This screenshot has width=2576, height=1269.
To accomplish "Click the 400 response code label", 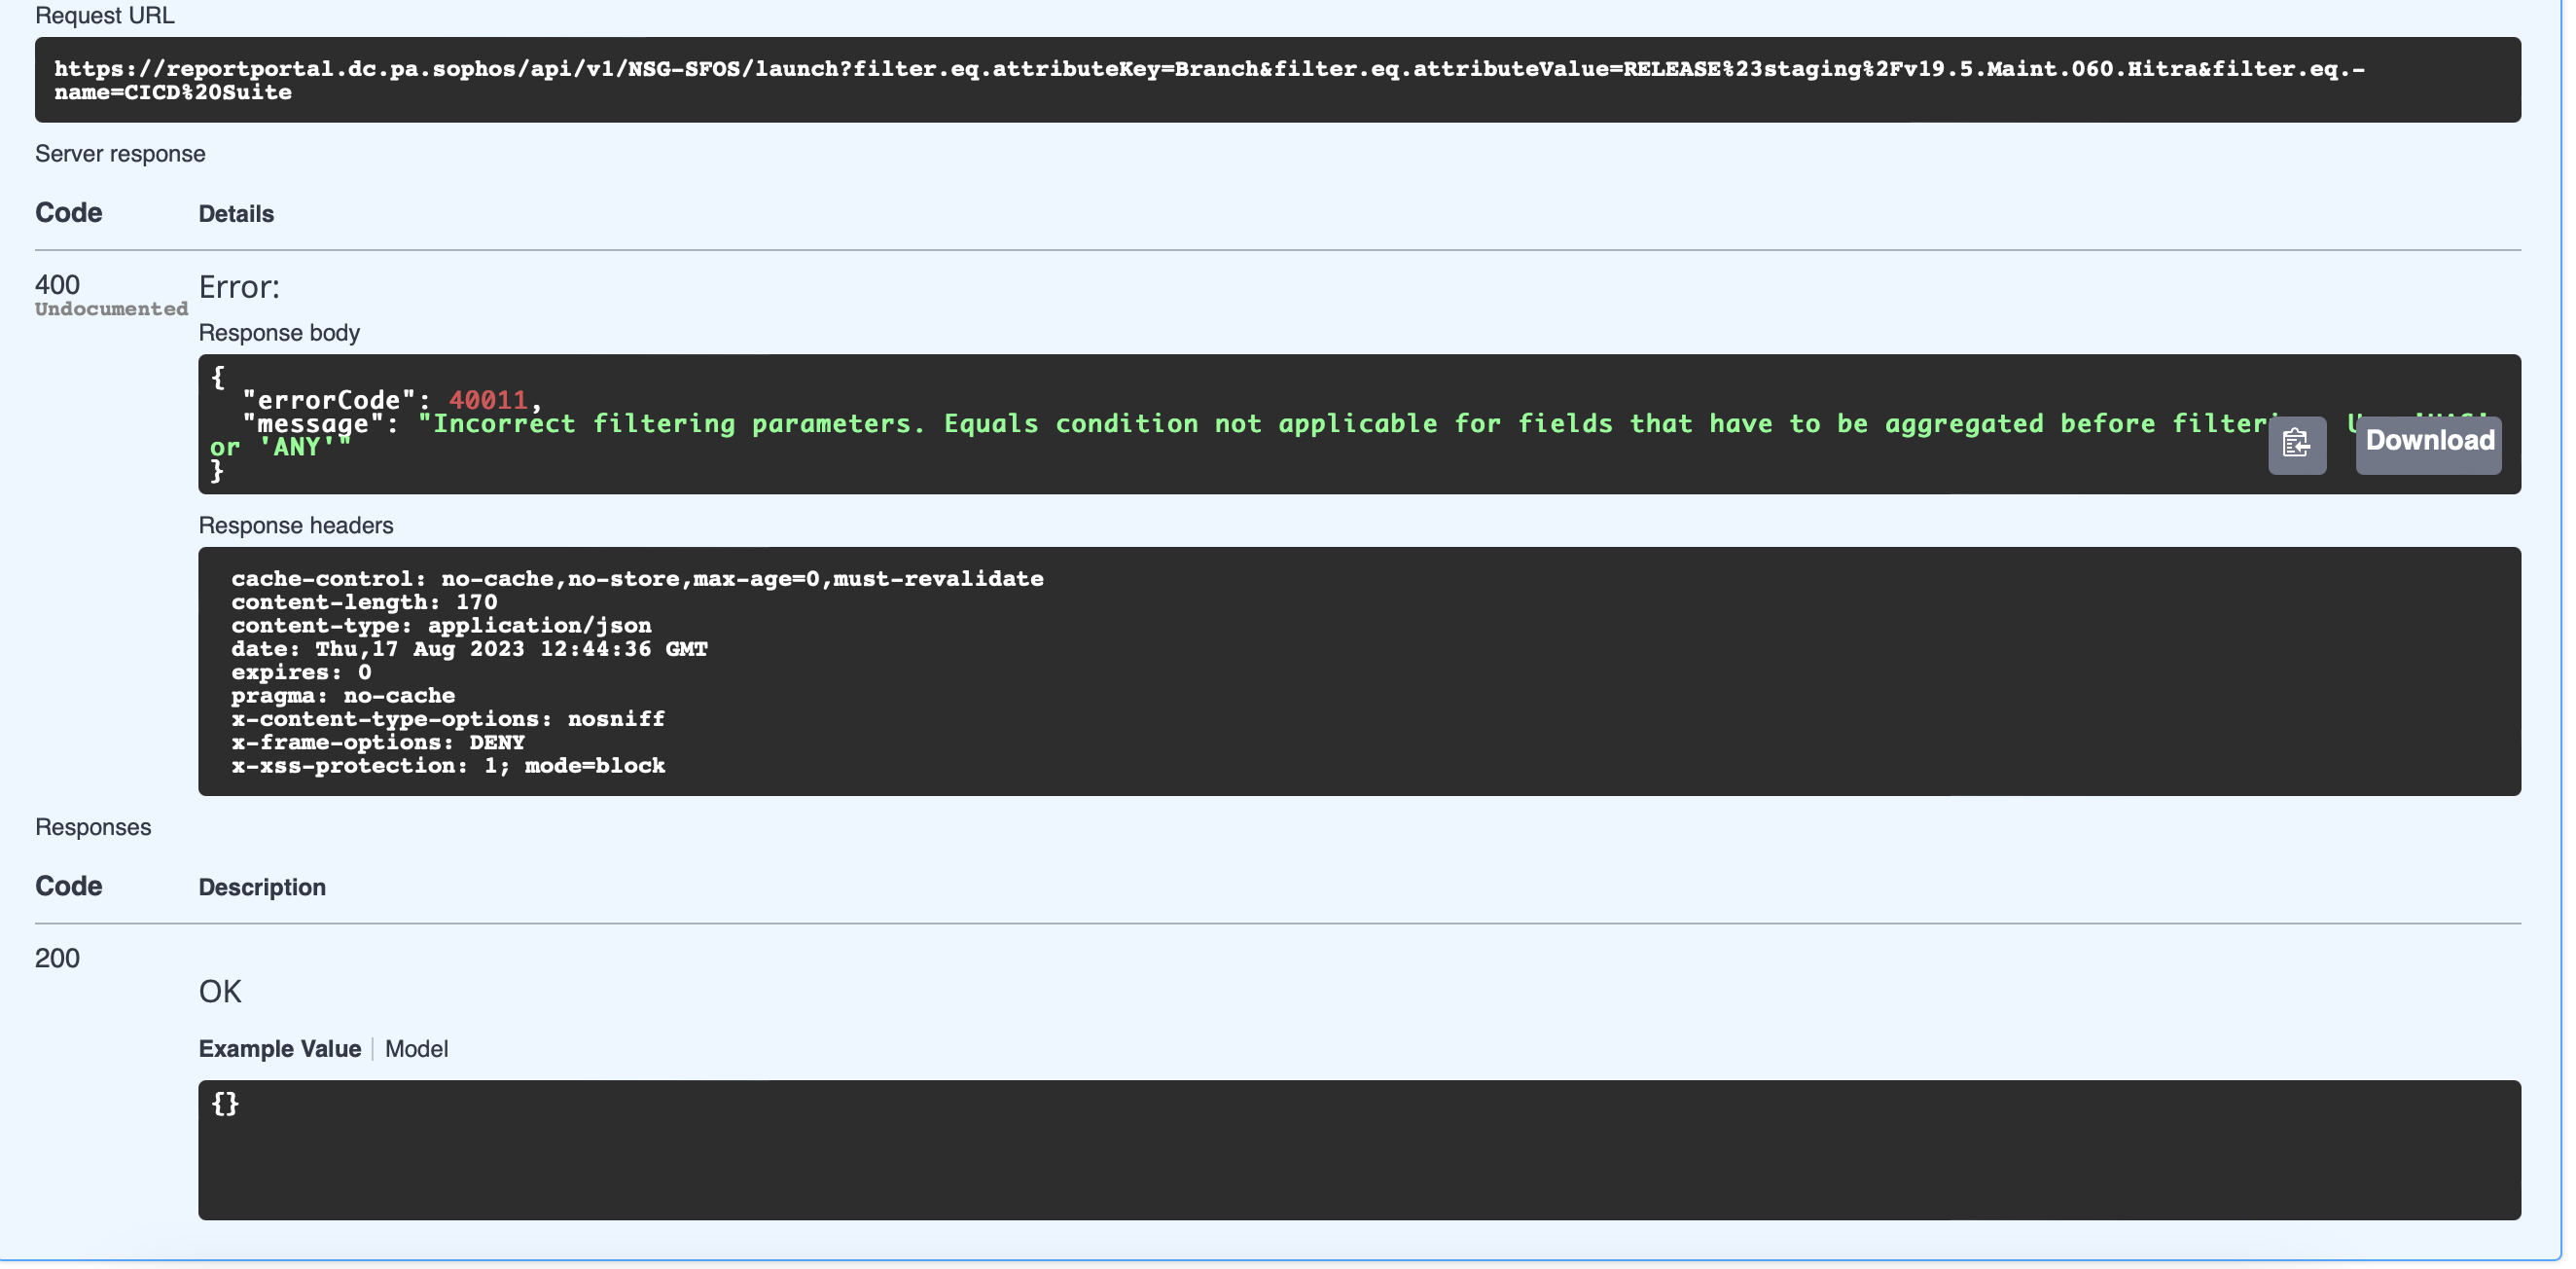I will pyautogui.click(x=57, y=285).
